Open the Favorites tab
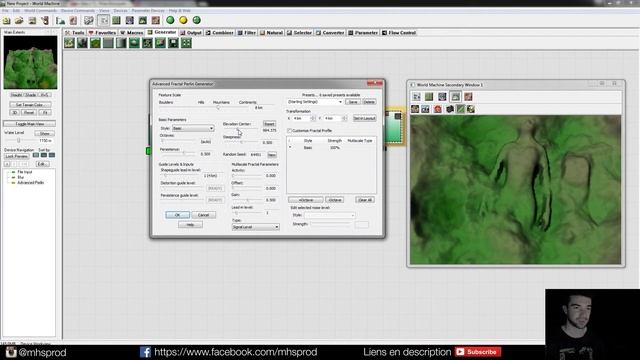 [x=102, y=33]
